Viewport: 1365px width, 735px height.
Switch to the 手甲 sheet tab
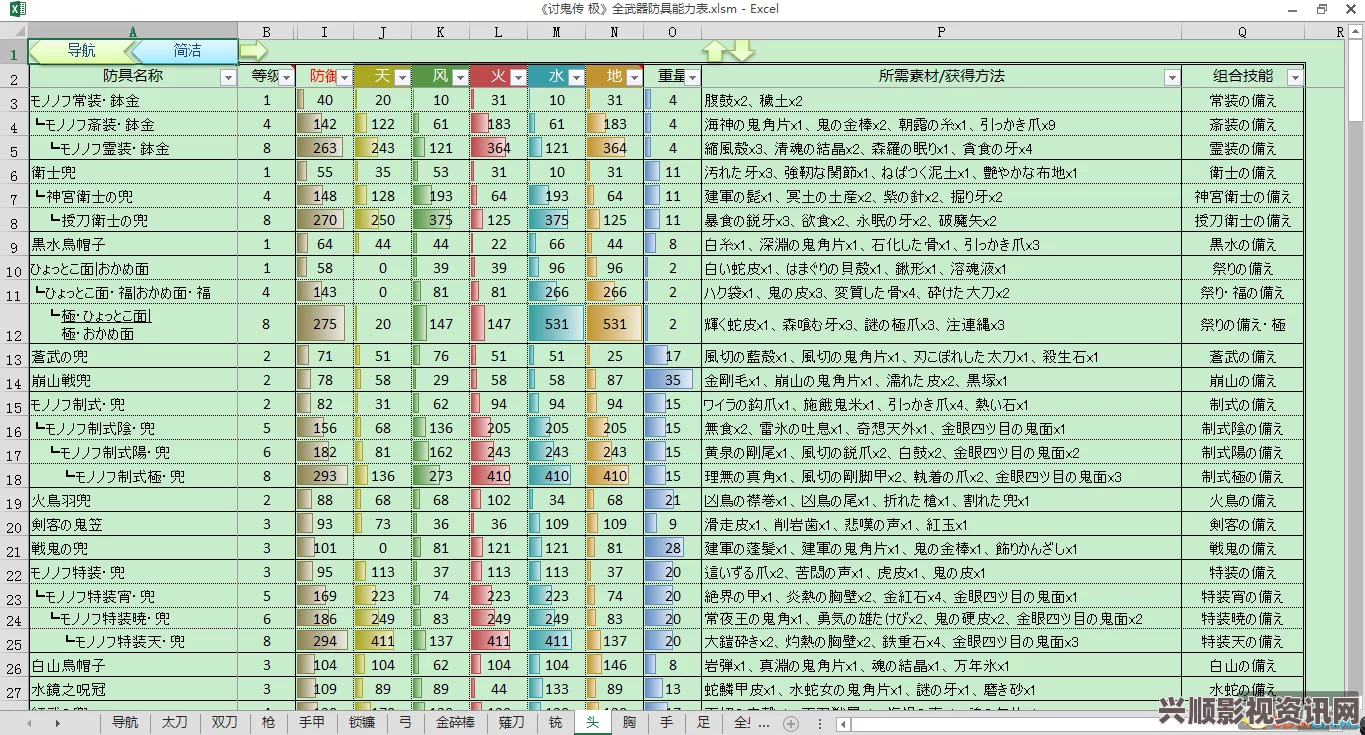tap(312, 722)
